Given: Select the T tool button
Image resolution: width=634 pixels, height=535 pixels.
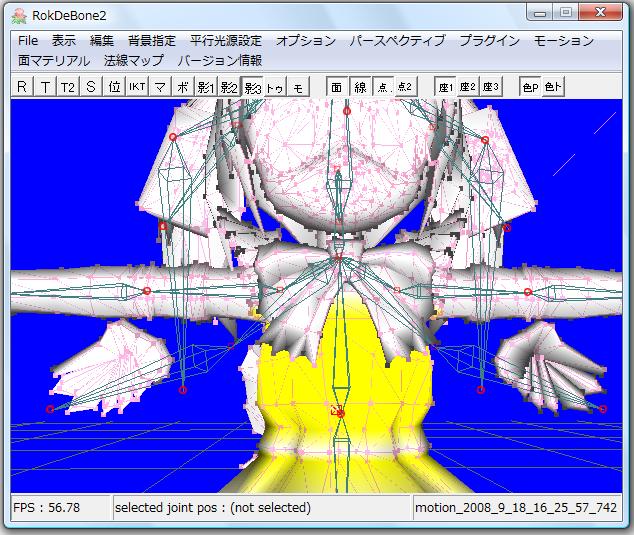Looking at the screenshot, I should pos(45,87).
